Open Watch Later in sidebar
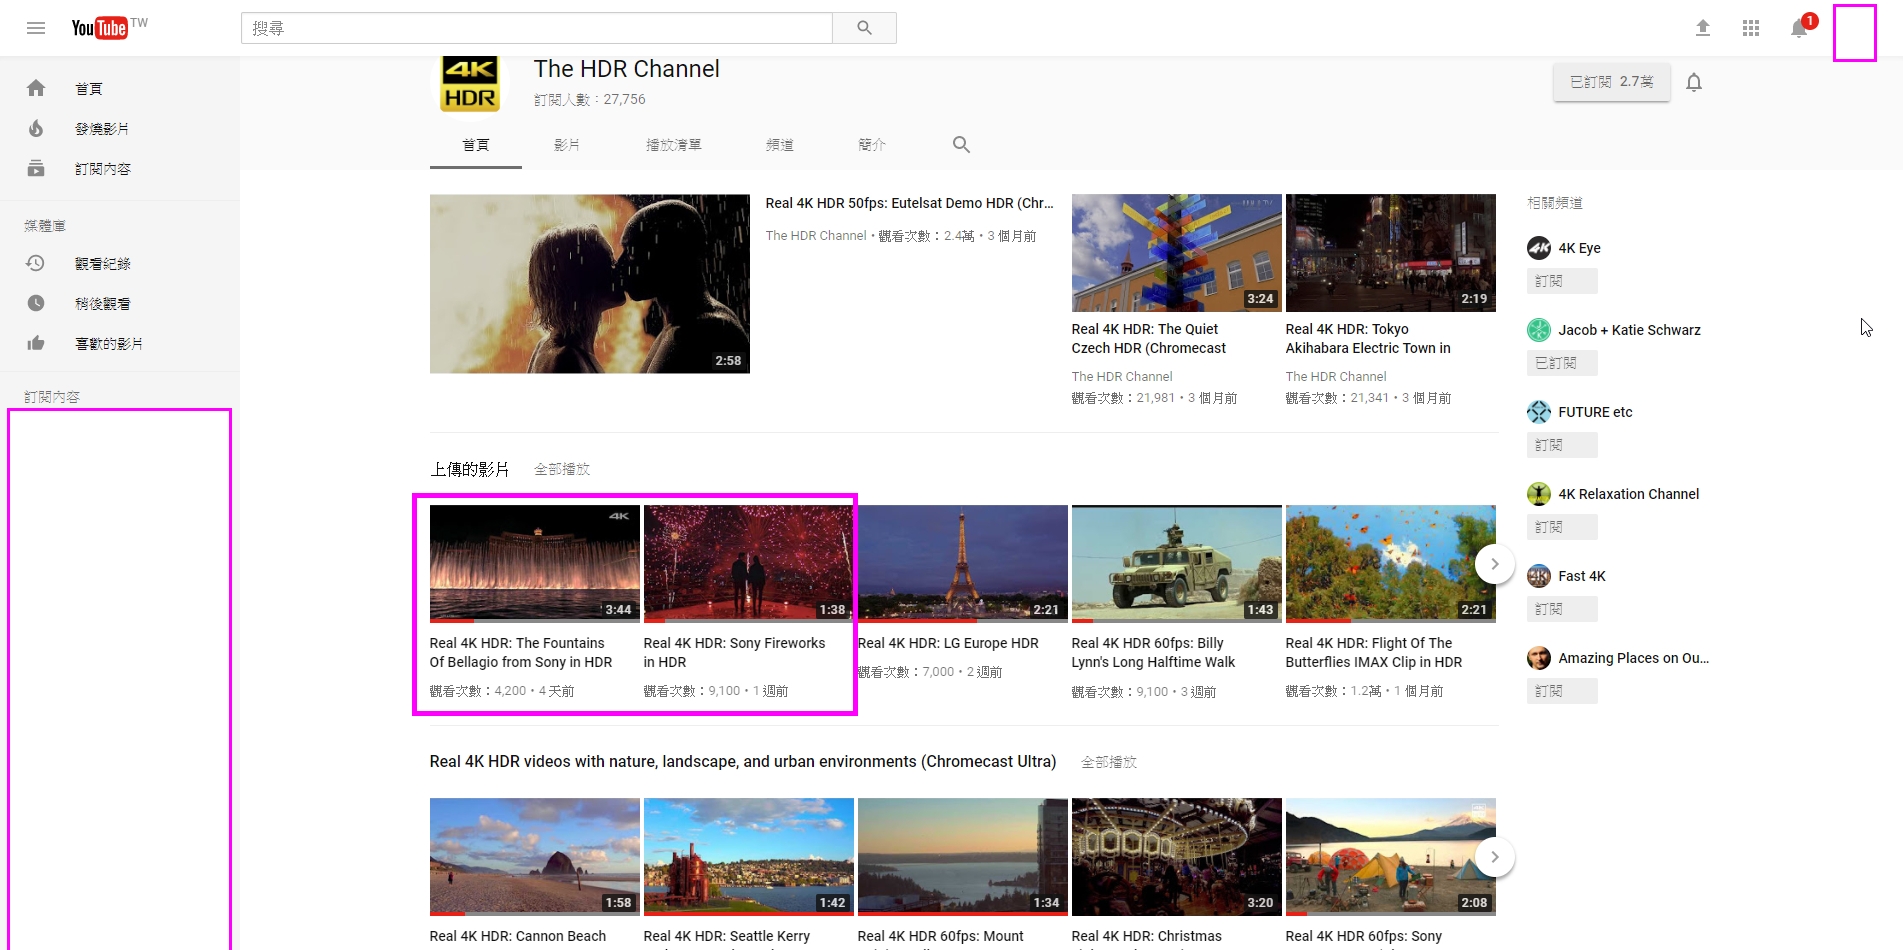This screenshot has width=1903, height=950. tap(120, 303)
